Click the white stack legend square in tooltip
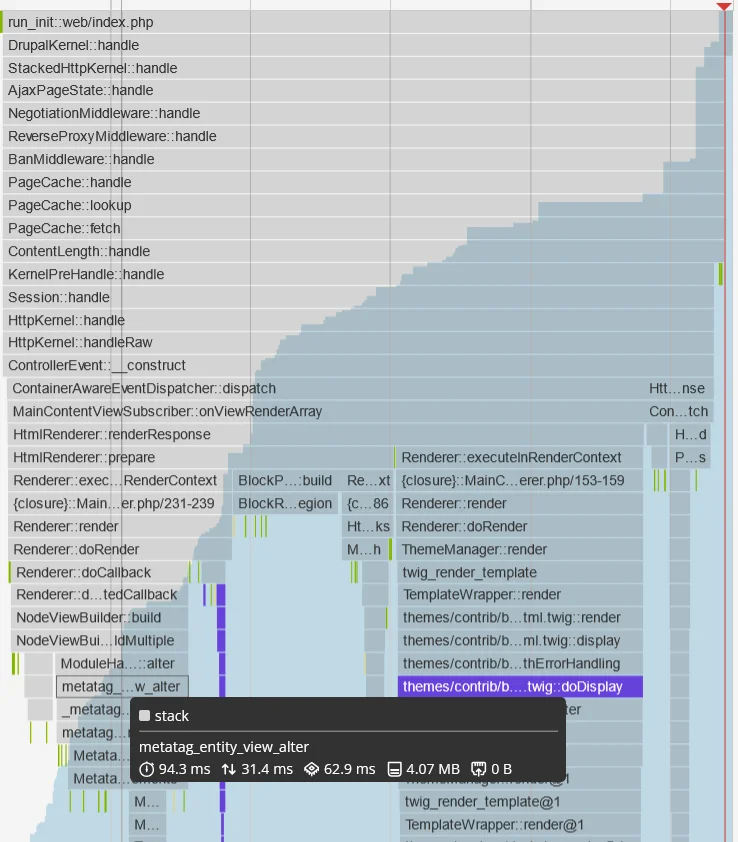The width and height of the screenshot is (738, 842). 144,715
